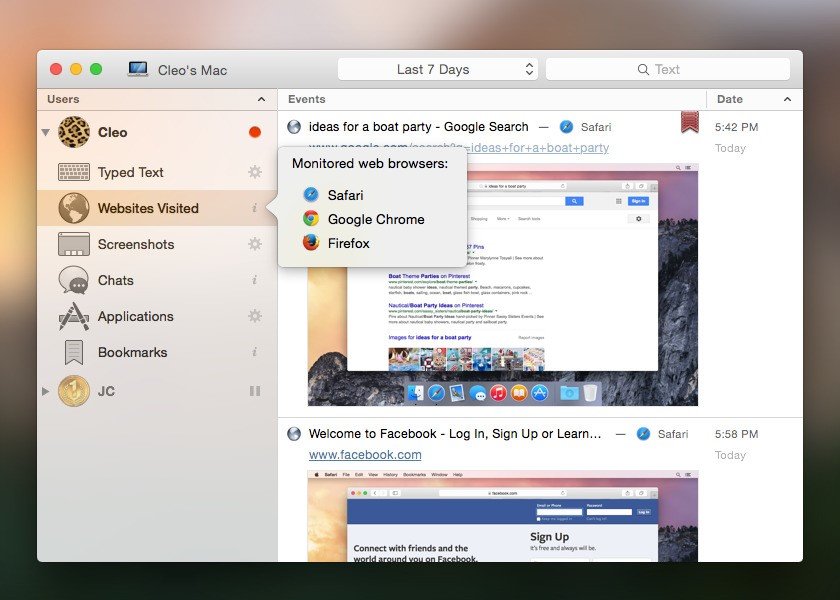Select the Bookmarks category

[157, 352]
